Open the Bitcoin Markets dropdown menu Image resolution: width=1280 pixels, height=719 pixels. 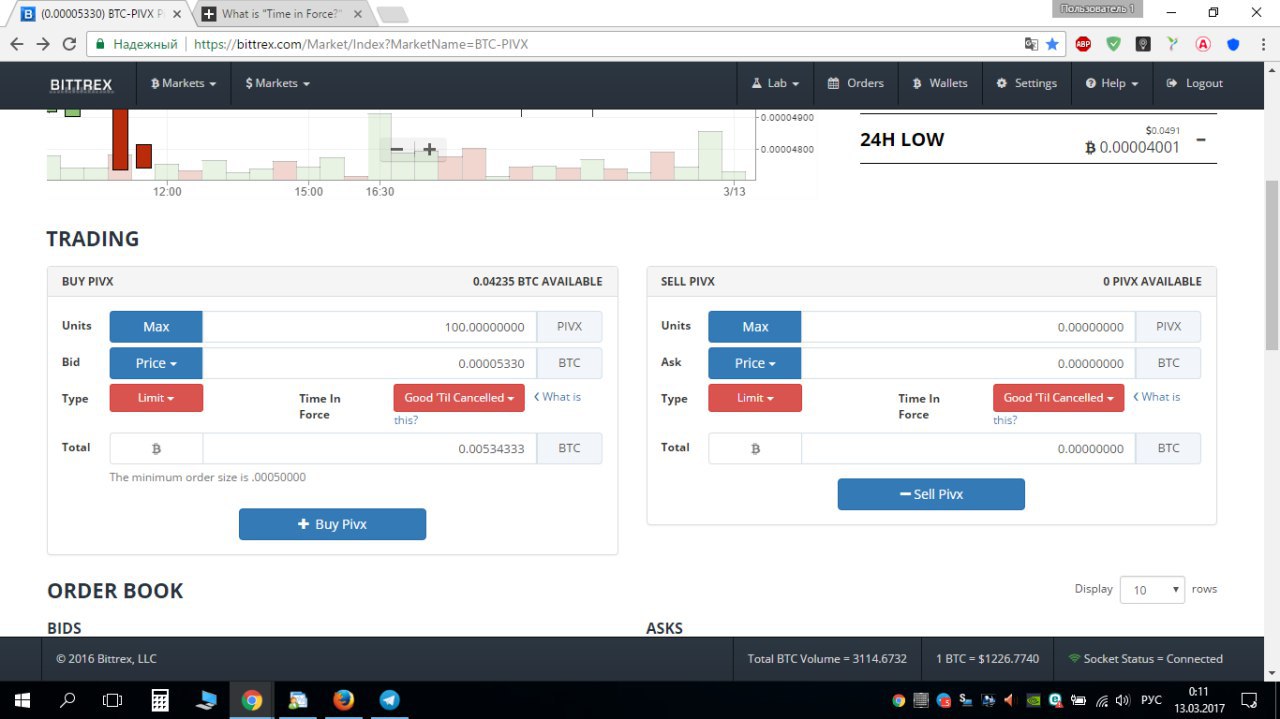(183, 84)
